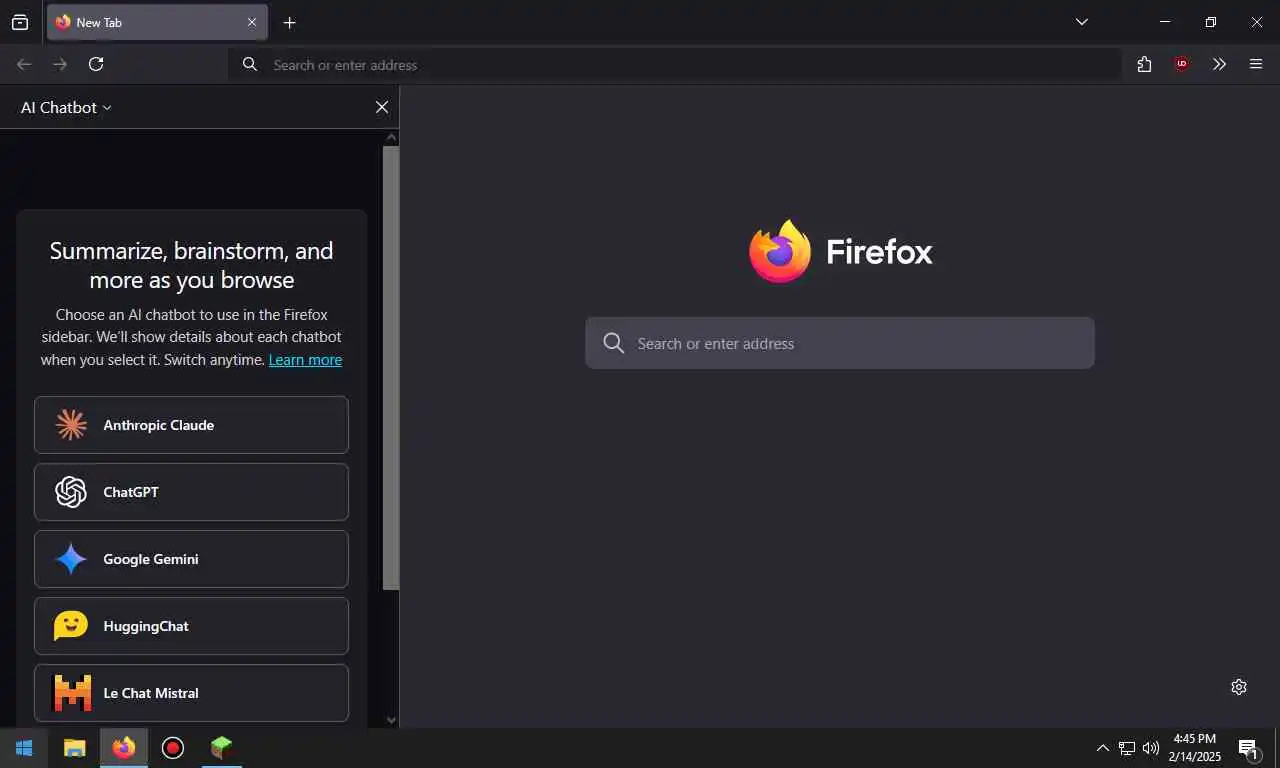1280x768 pixels.
Task: Open the uBlock Origin extension icon
Action: coord(1182,64)
